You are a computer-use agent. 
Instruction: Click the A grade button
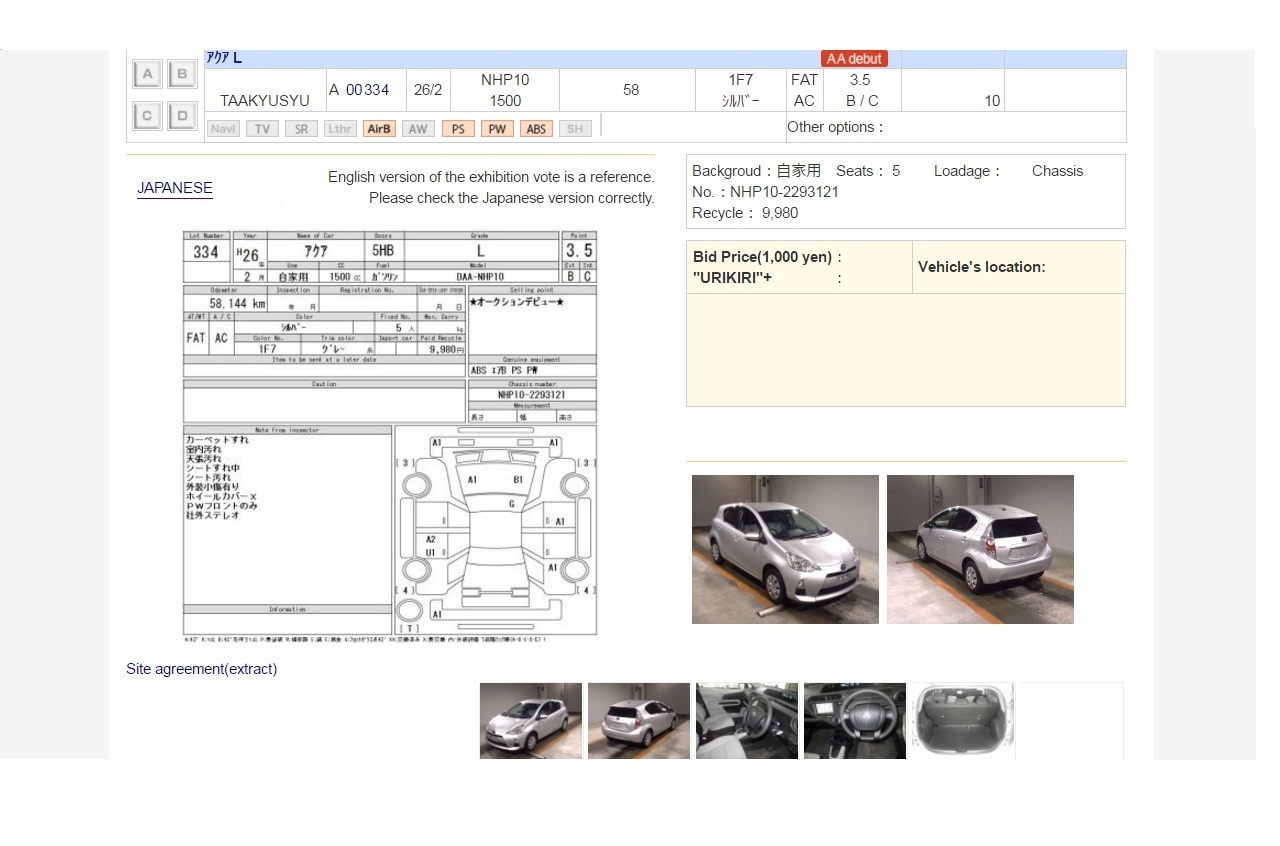click(147, 74)
